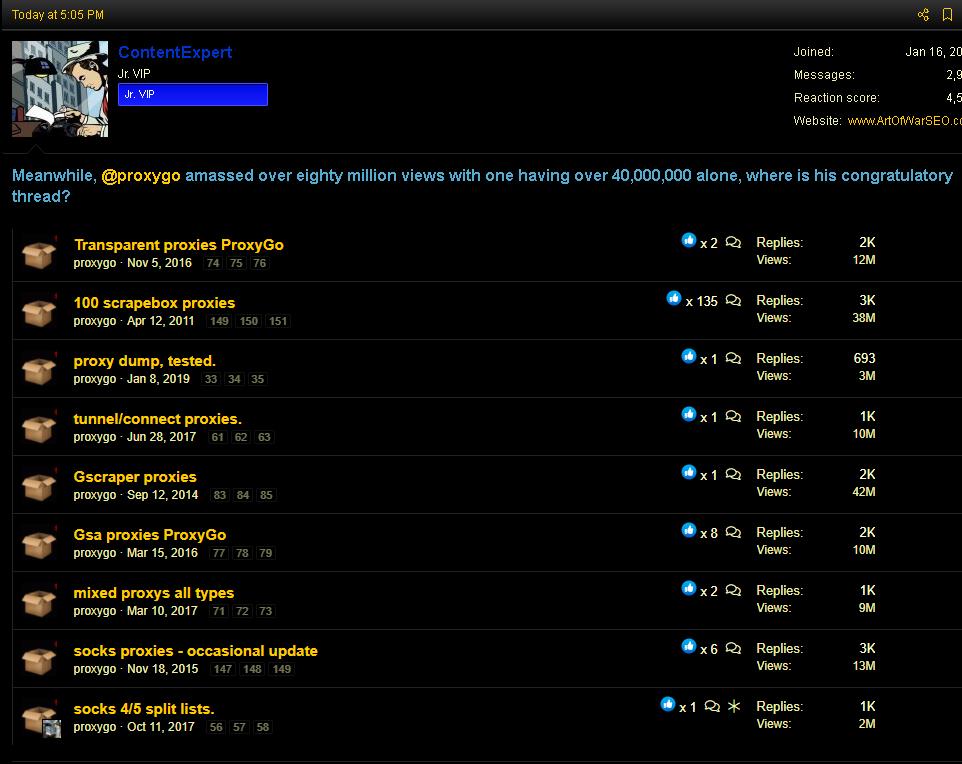Click box icon beside mixed proxys all types
Viewport: 962px width, 764px height.
(39, 602)
